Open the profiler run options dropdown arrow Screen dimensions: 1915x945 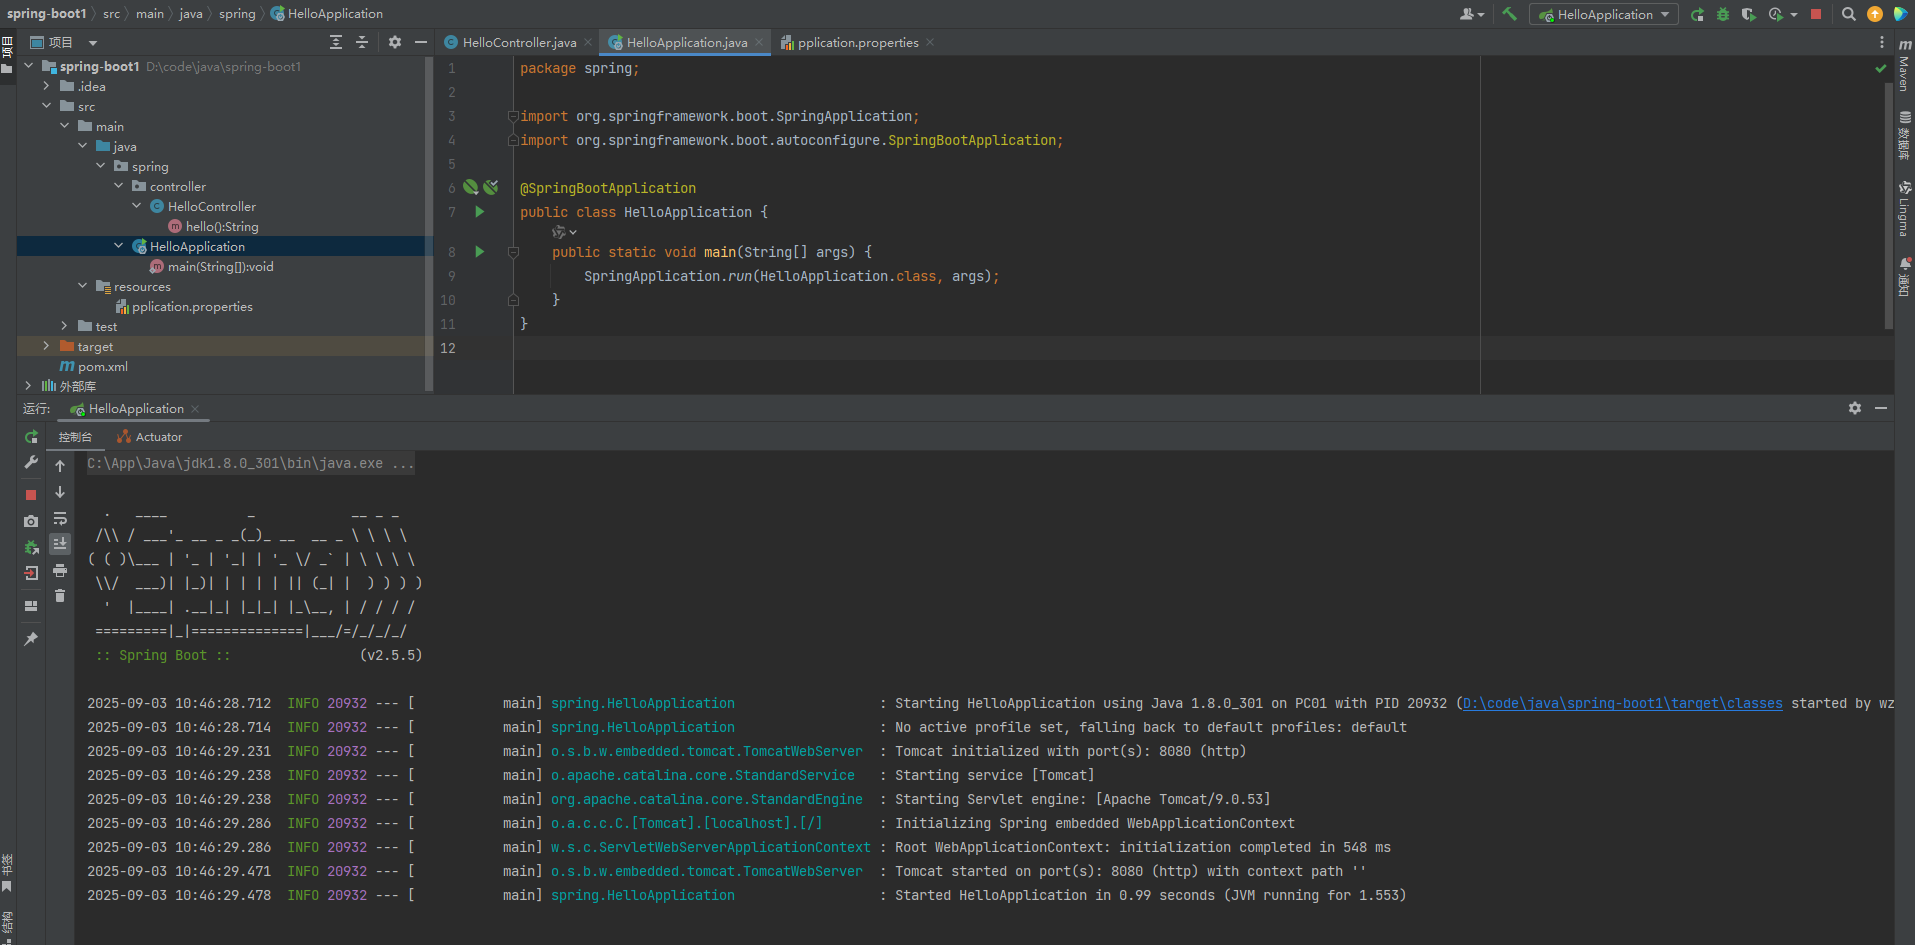1793,14
